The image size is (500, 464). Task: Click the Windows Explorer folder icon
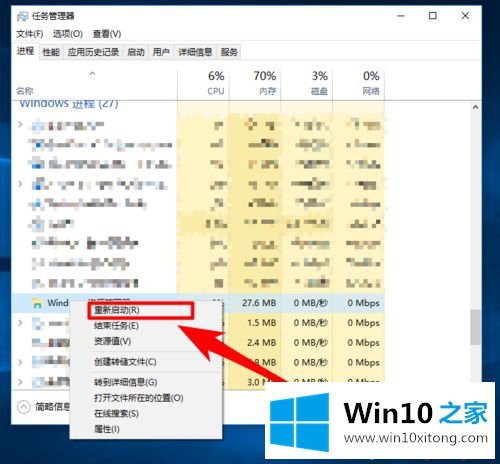(x=37, y=303)
